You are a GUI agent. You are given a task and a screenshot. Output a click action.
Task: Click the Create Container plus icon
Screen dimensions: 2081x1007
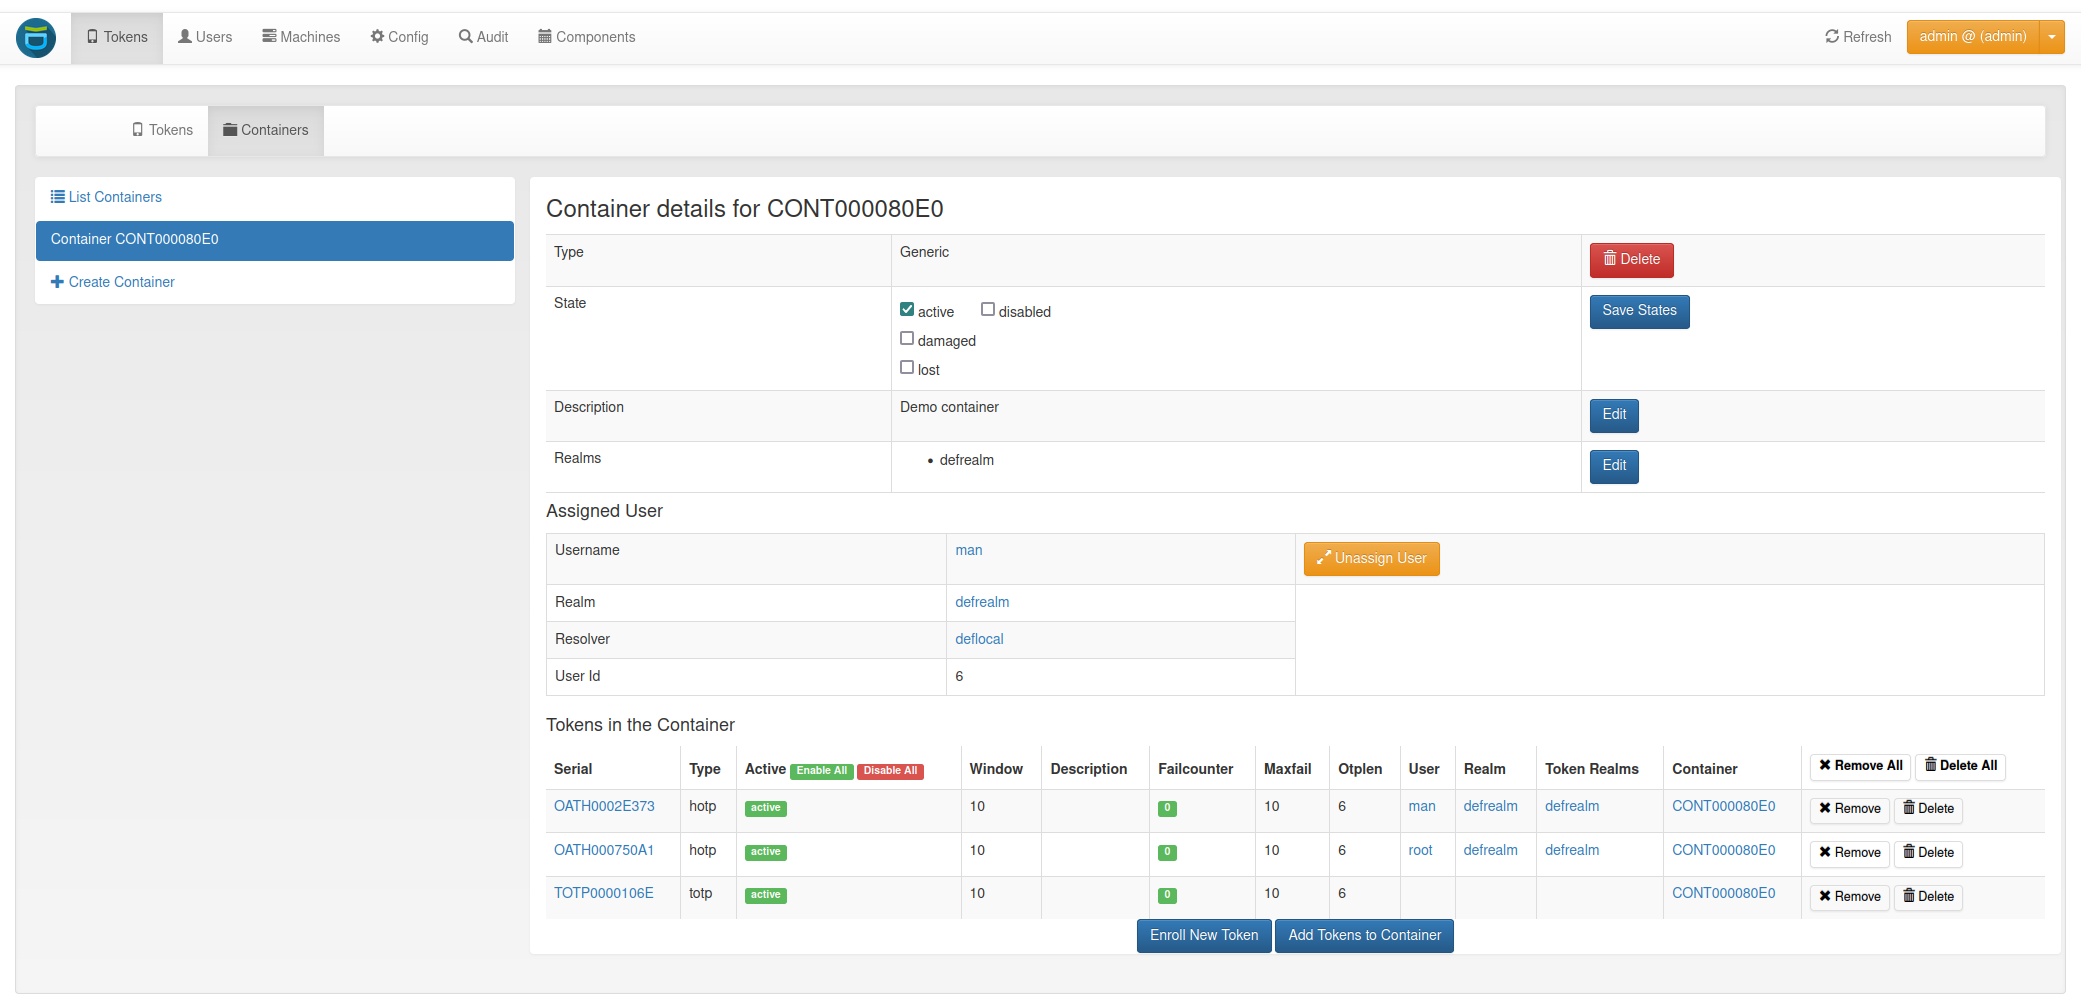tap(57, 282)
